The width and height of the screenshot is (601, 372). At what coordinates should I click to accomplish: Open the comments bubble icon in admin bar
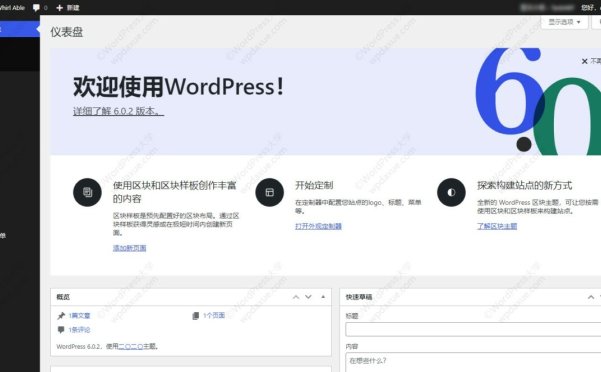tap(36, 7)
